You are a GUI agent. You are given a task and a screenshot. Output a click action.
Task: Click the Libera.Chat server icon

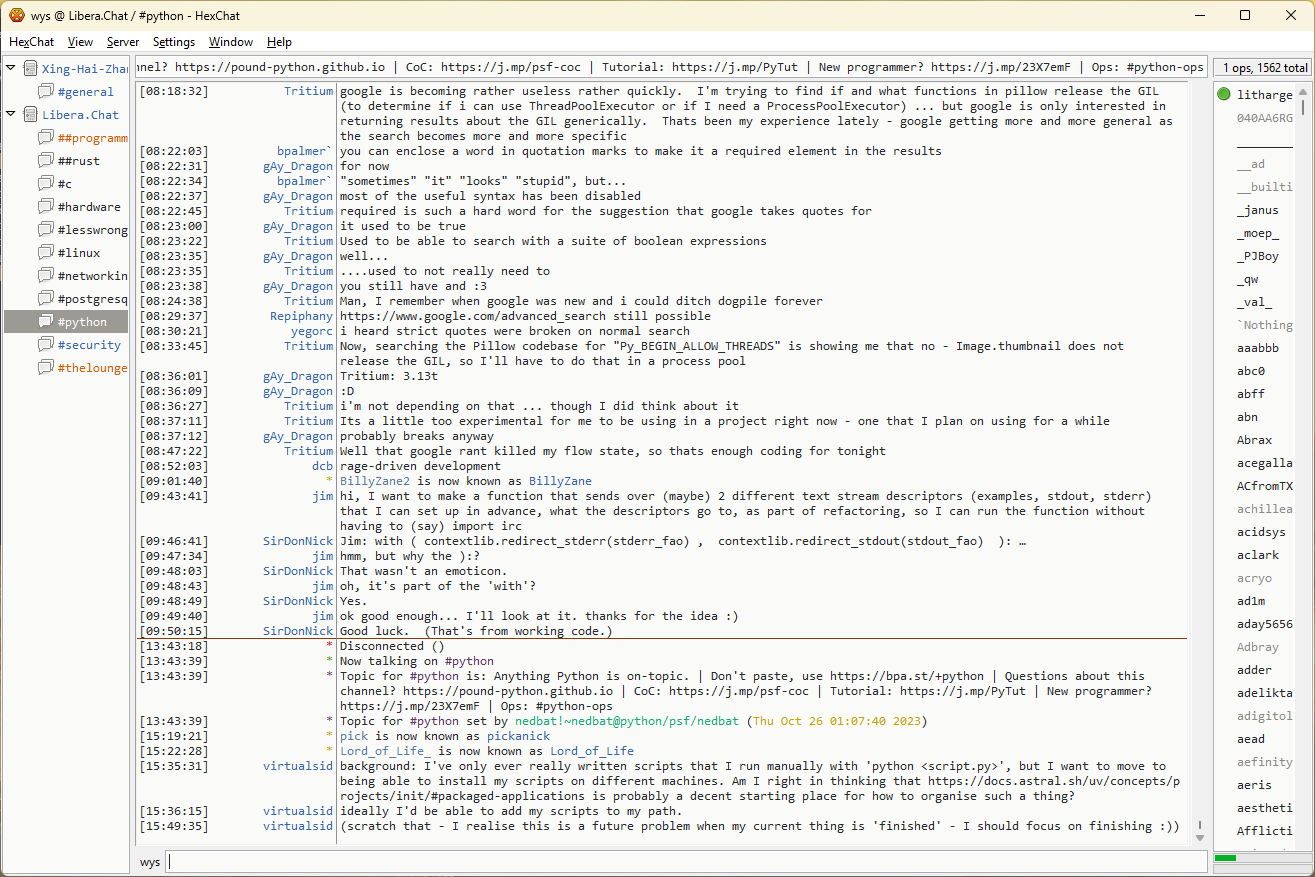pos(31,115)
